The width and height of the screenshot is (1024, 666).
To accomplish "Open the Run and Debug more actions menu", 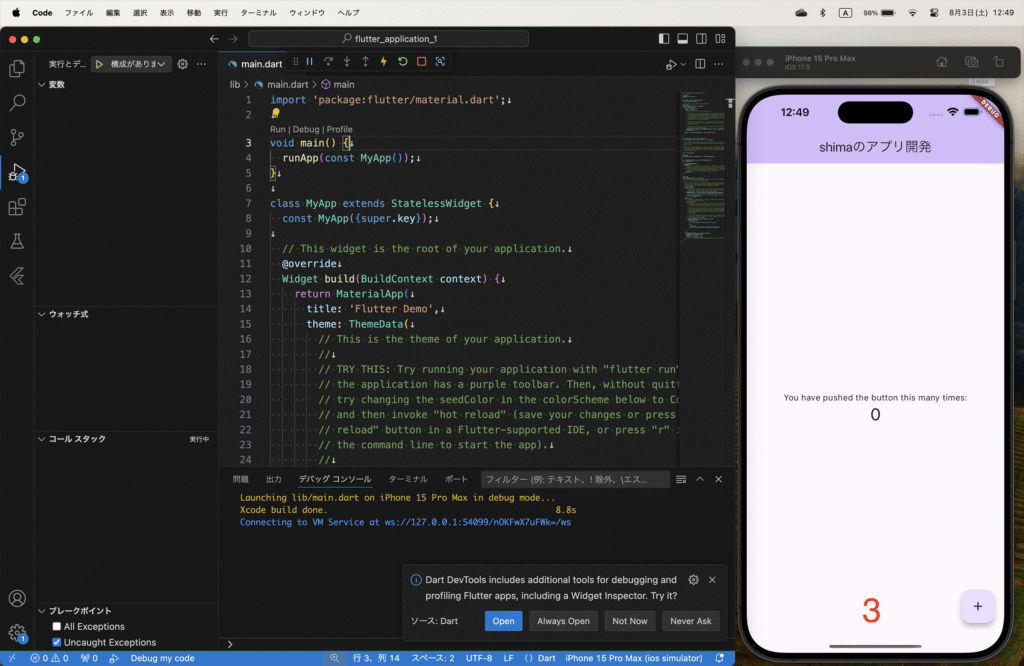I will [x=201, y=64].
